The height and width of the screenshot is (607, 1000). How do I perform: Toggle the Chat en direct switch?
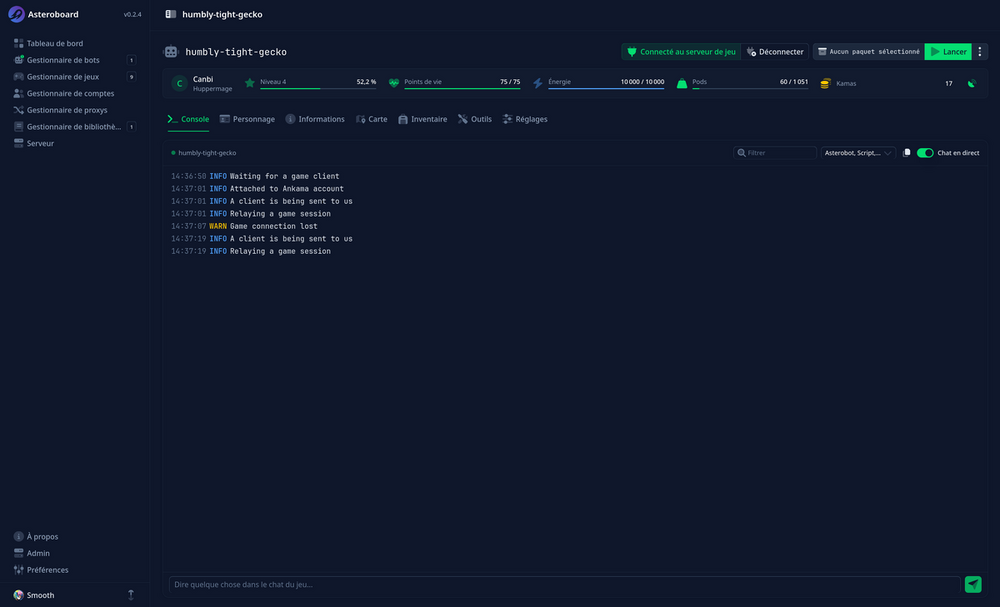(925, 153)
